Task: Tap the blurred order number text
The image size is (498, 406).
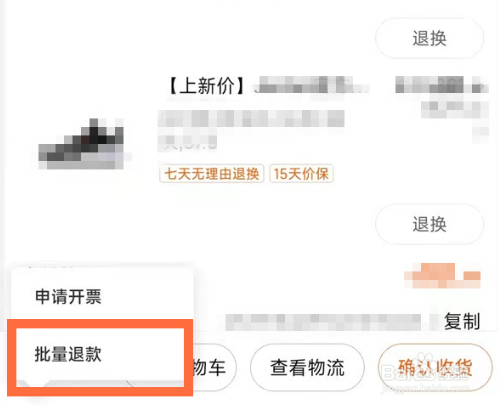Action: (323, 322)
